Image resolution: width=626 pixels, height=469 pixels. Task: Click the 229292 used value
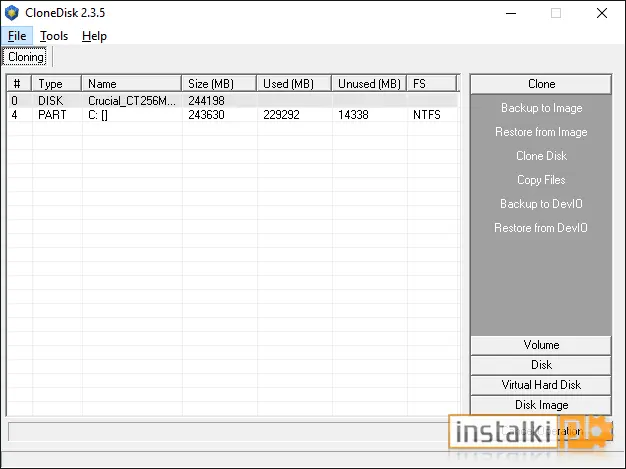click(281, 115)
